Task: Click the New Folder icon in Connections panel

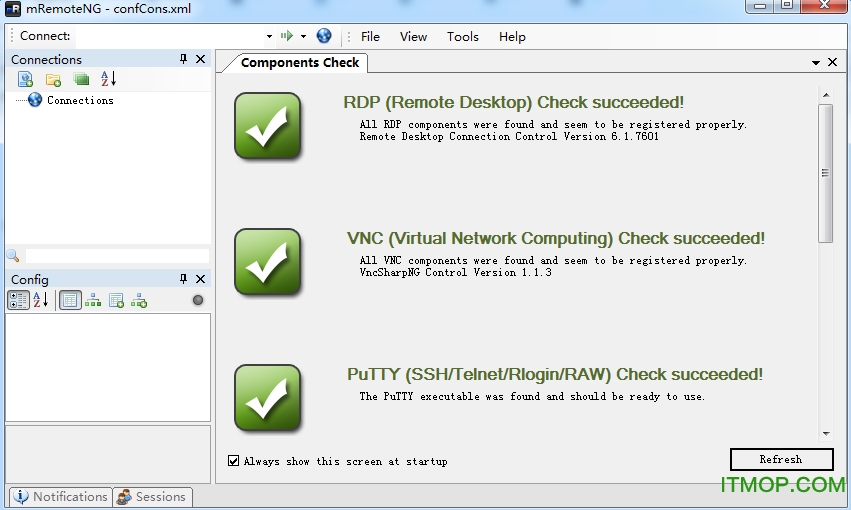Action: pyautogui.click(x=53, y=80)
